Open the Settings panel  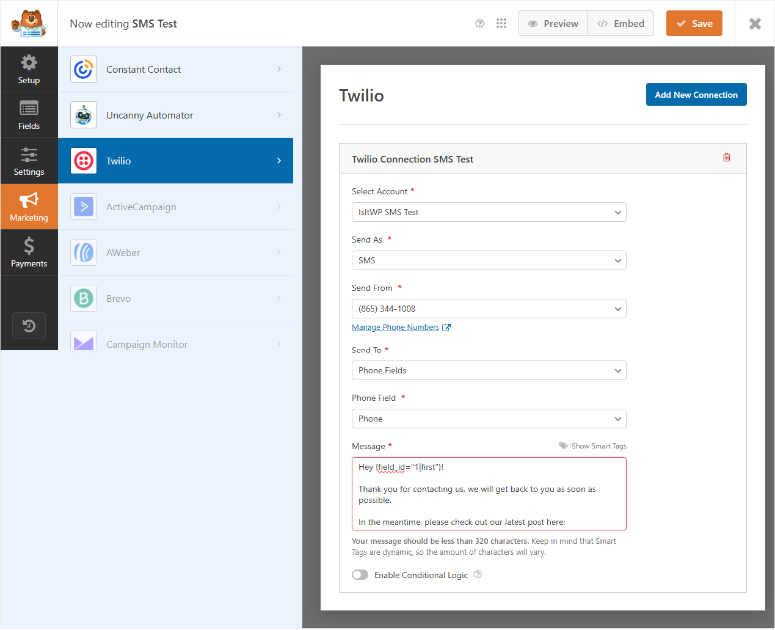[x=29, y=161]
